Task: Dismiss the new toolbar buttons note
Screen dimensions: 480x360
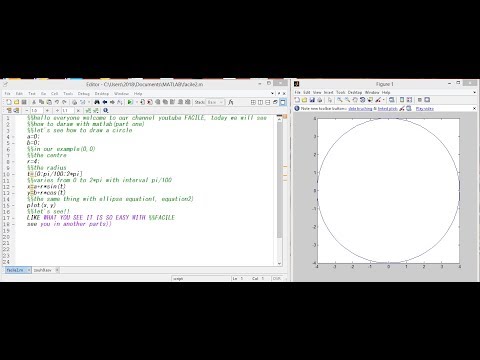Action: click(x=474, y=109)
